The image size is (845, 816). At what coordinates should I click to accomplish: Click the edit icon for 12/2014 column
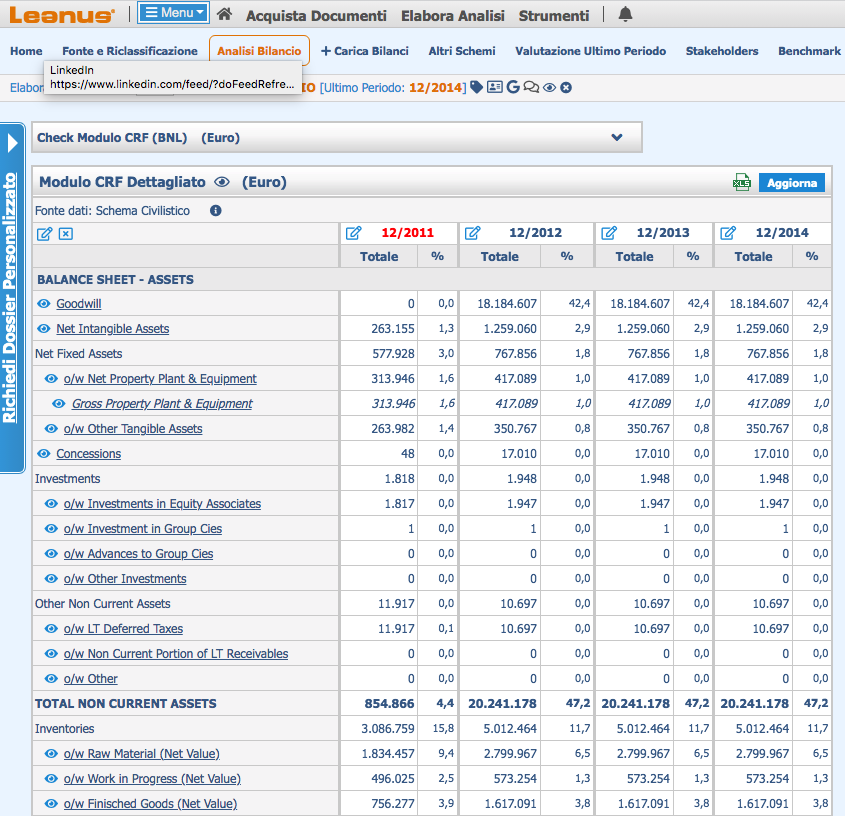(x=728, y=233)
